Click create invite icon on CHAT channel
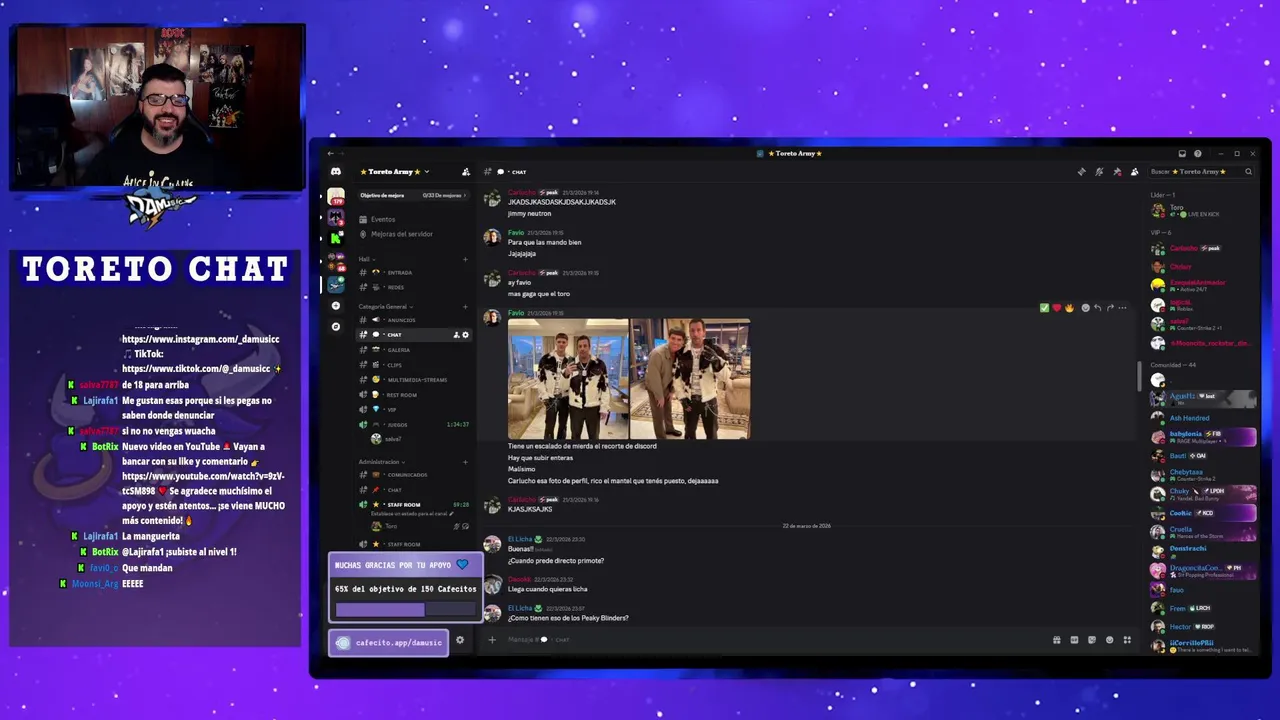The height and width of the screenshot is (720, 1280). [456, 335]
